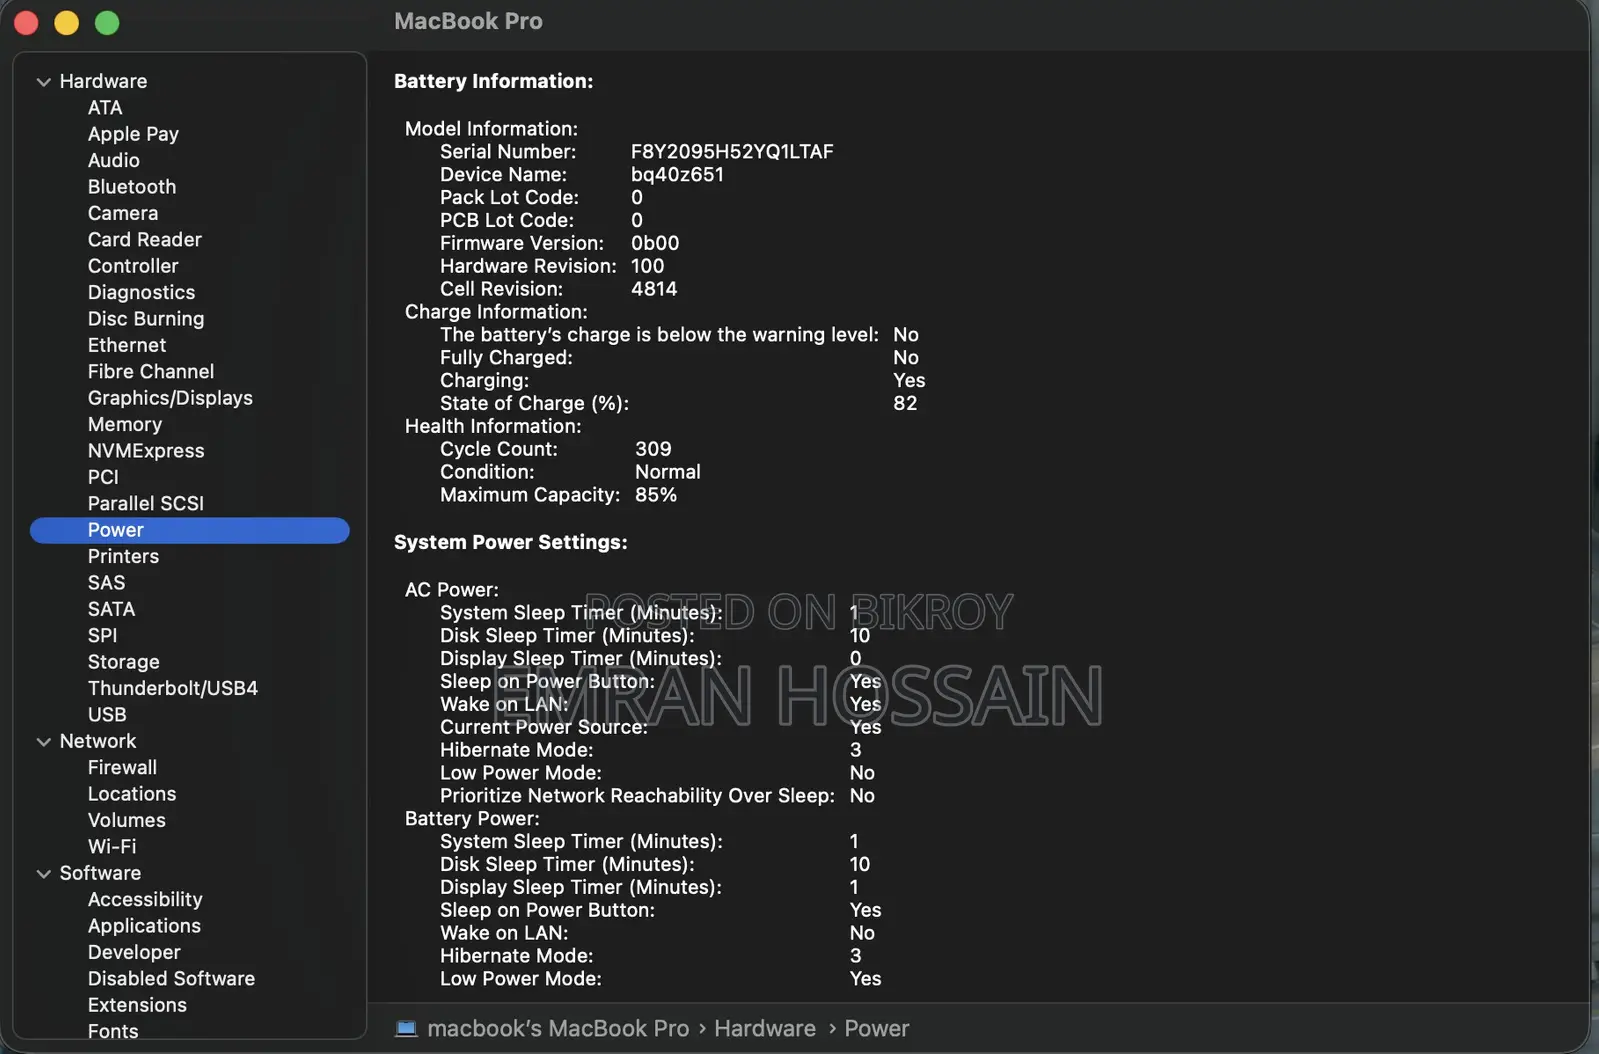The height and width of the screenshot is (1054, 1599).
Task: Collapse the Software section chevron
Action: [44, 874]
